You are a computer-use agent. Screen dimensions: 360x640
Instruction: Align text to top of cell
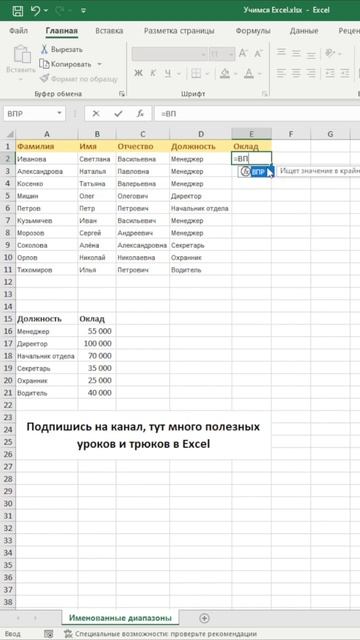coord(280,53)
